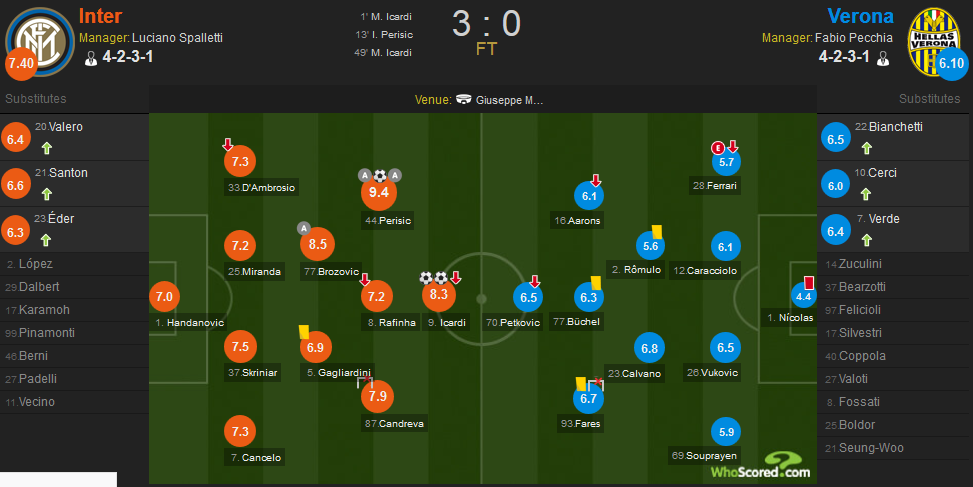Click the red card icon on Nícolas
The width and height of the screenshot is (973, 487).
point(808,283)
